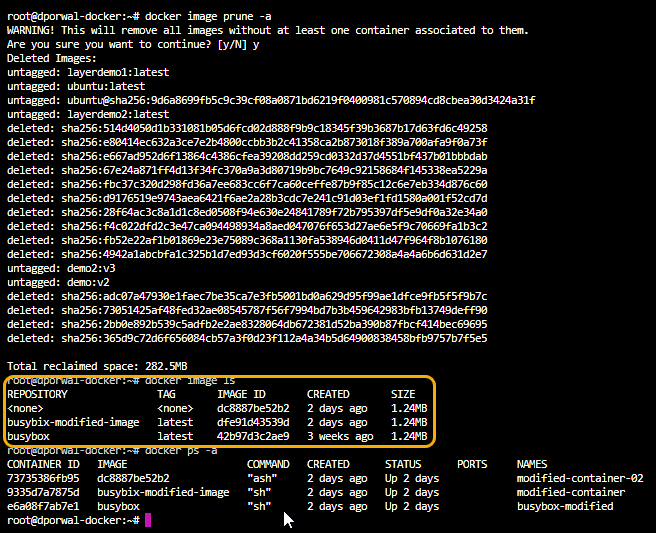Click 'busybox' in the repository column

click(28, 436)
